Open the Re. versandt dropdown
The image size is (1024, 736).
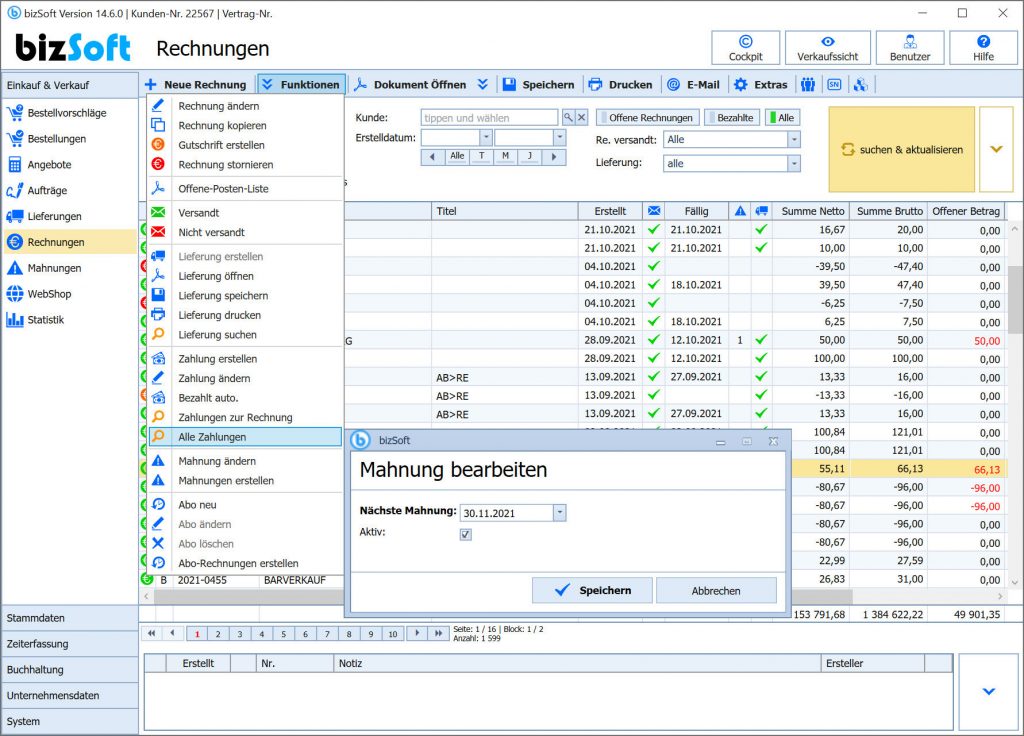[794, 139]
